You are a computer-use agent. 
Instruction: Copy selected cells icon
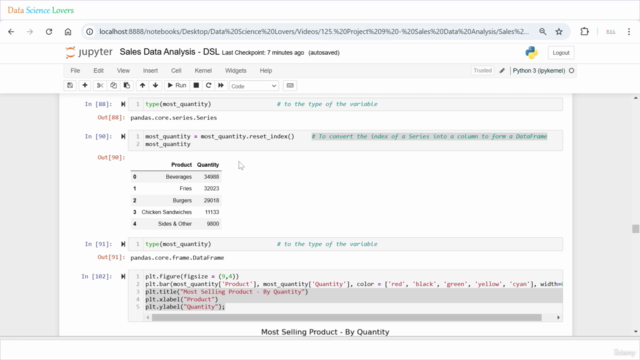[x=113, y=85]
